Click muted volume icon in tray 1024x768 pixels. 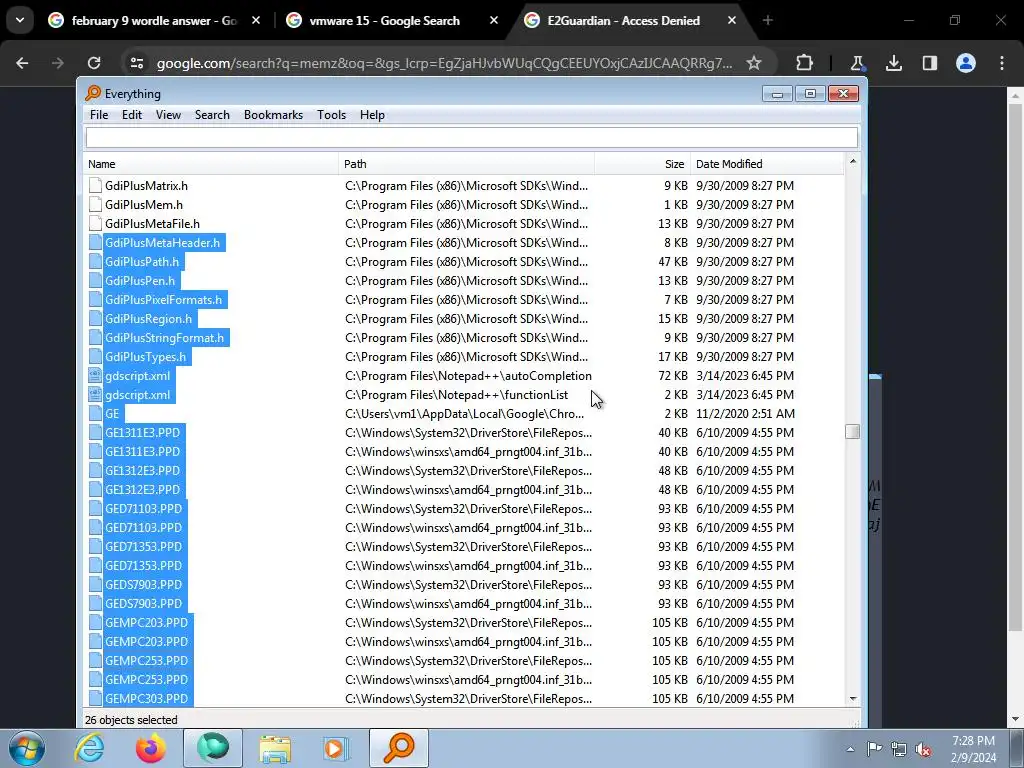[x=923, y=749]
